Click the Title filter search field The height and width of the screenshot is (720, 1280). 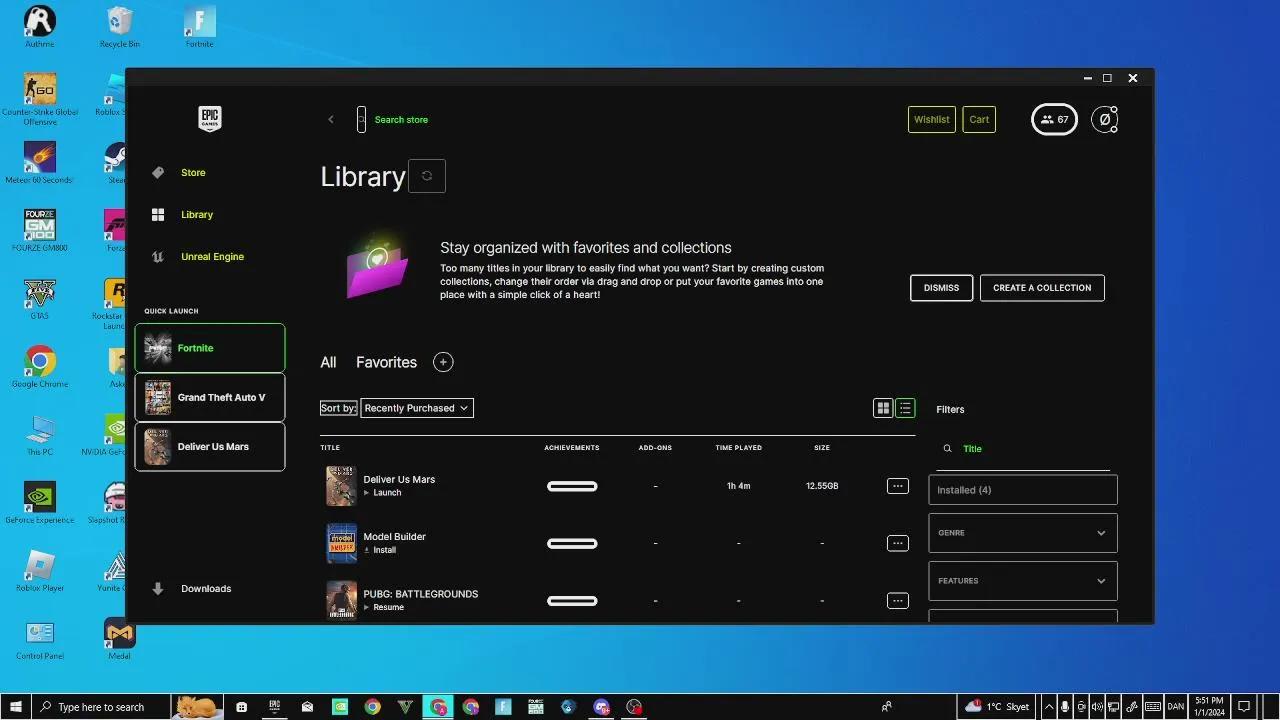[1030, 449]
